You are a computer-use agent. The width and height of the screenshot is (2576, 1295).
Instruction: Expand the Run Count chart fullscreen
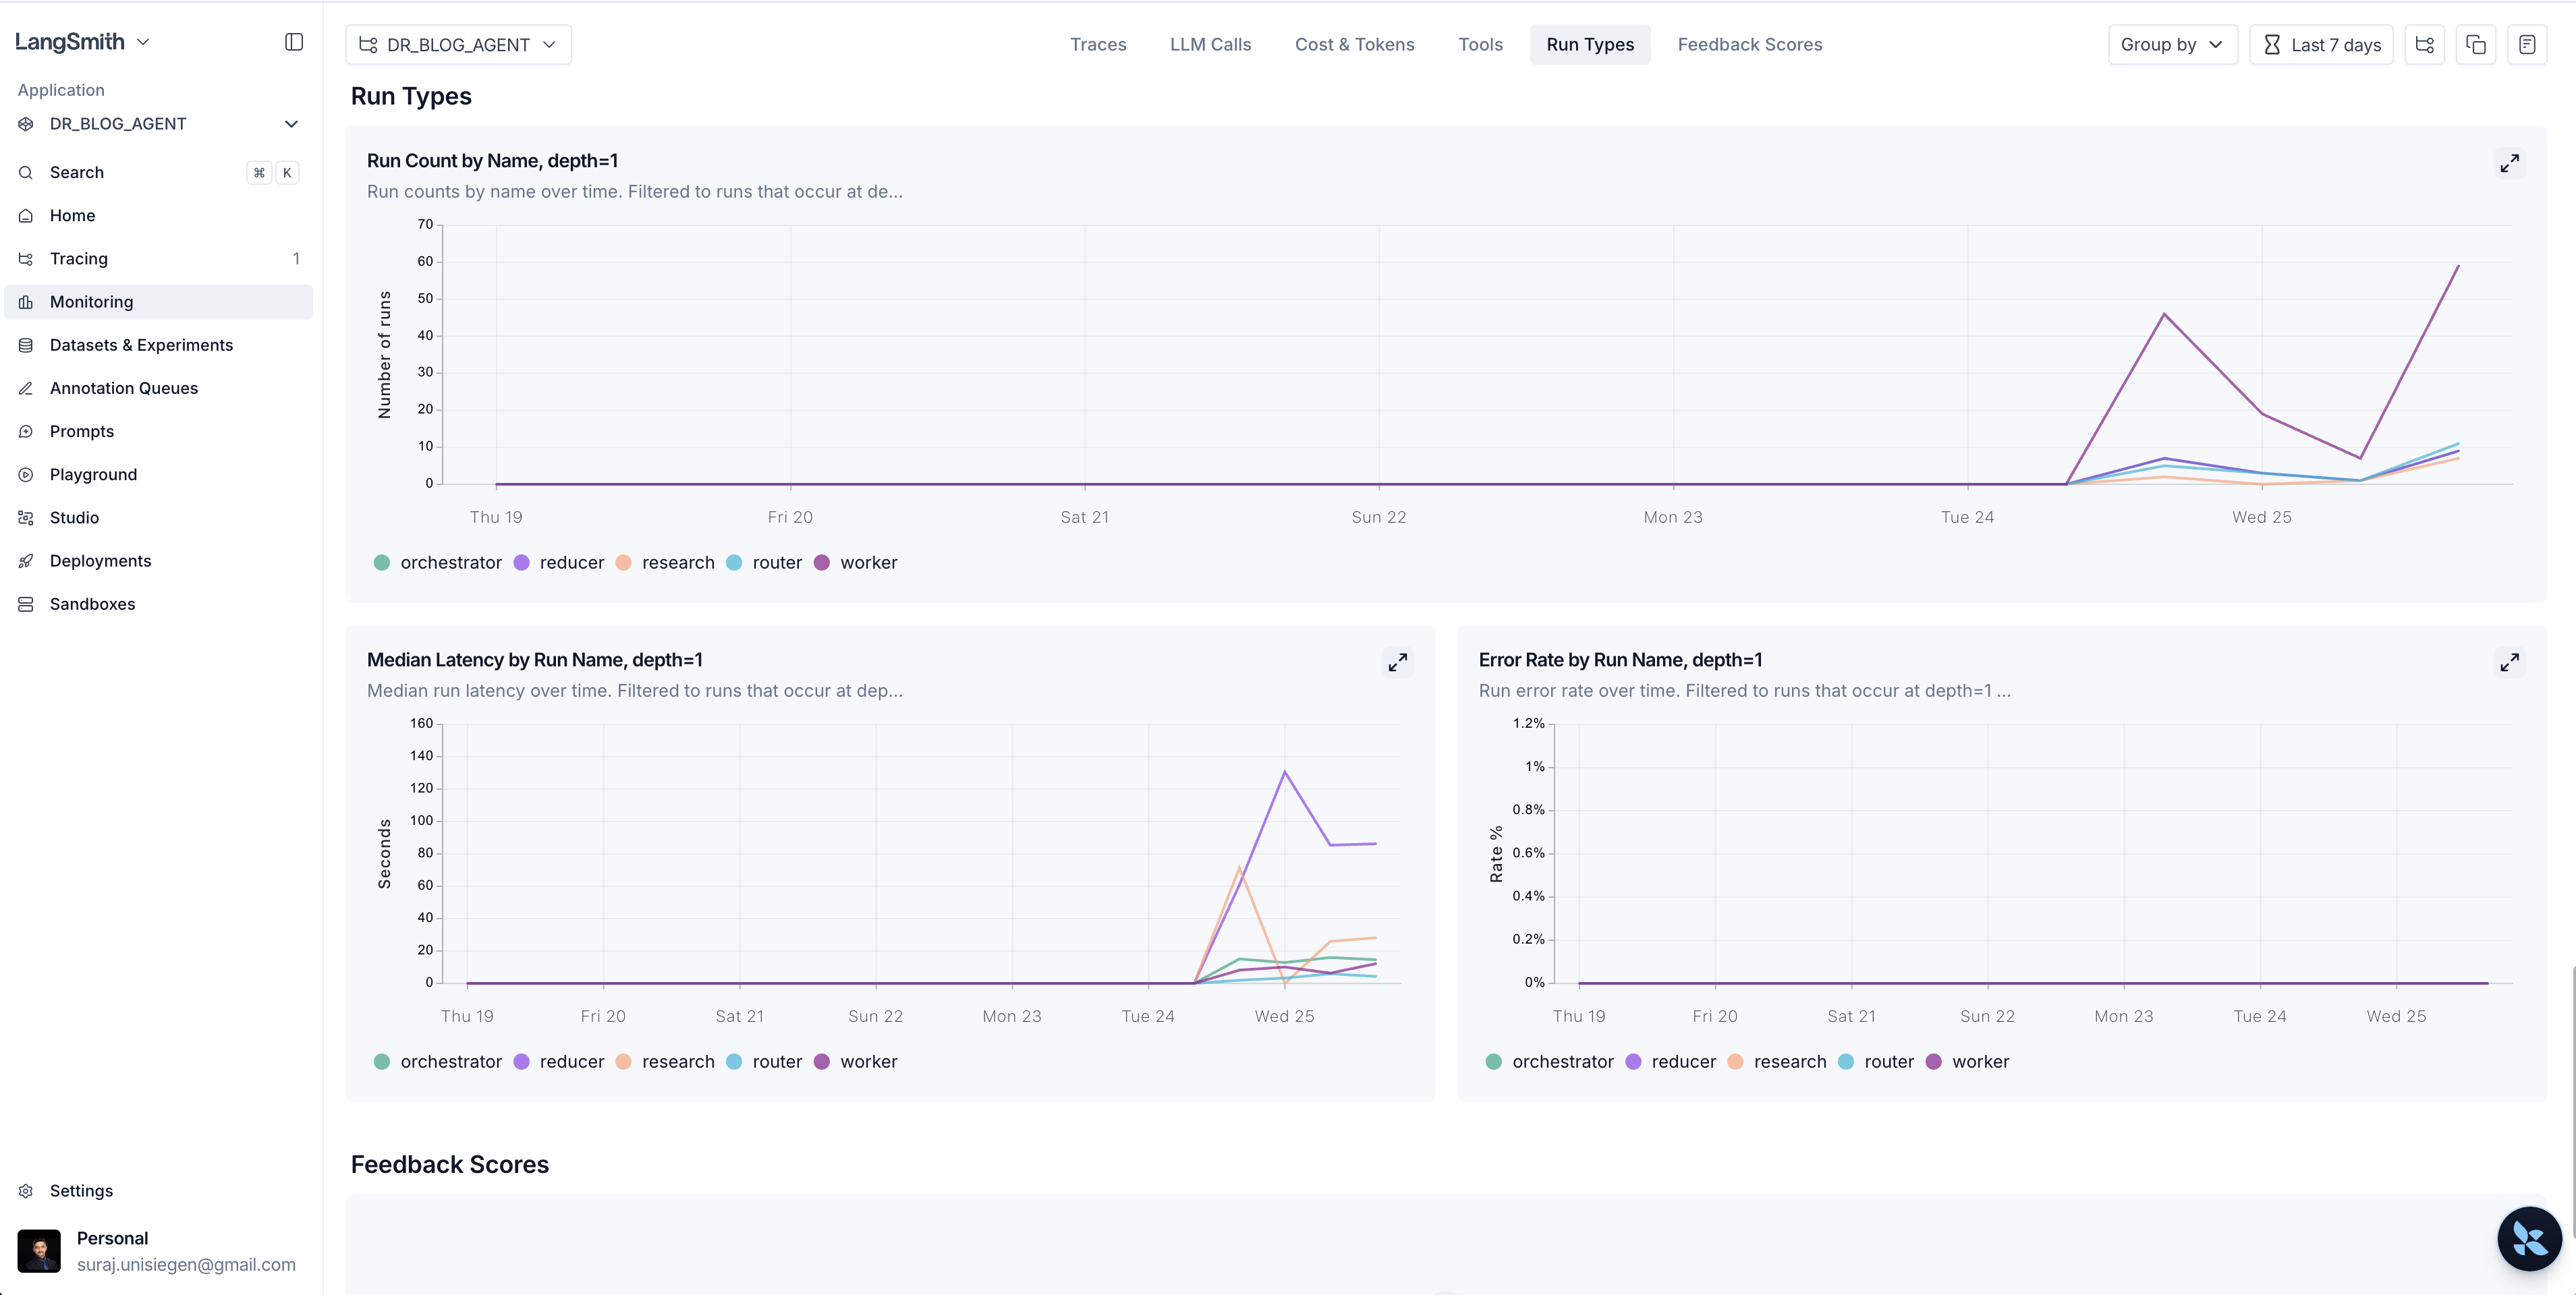(2509, 163)
